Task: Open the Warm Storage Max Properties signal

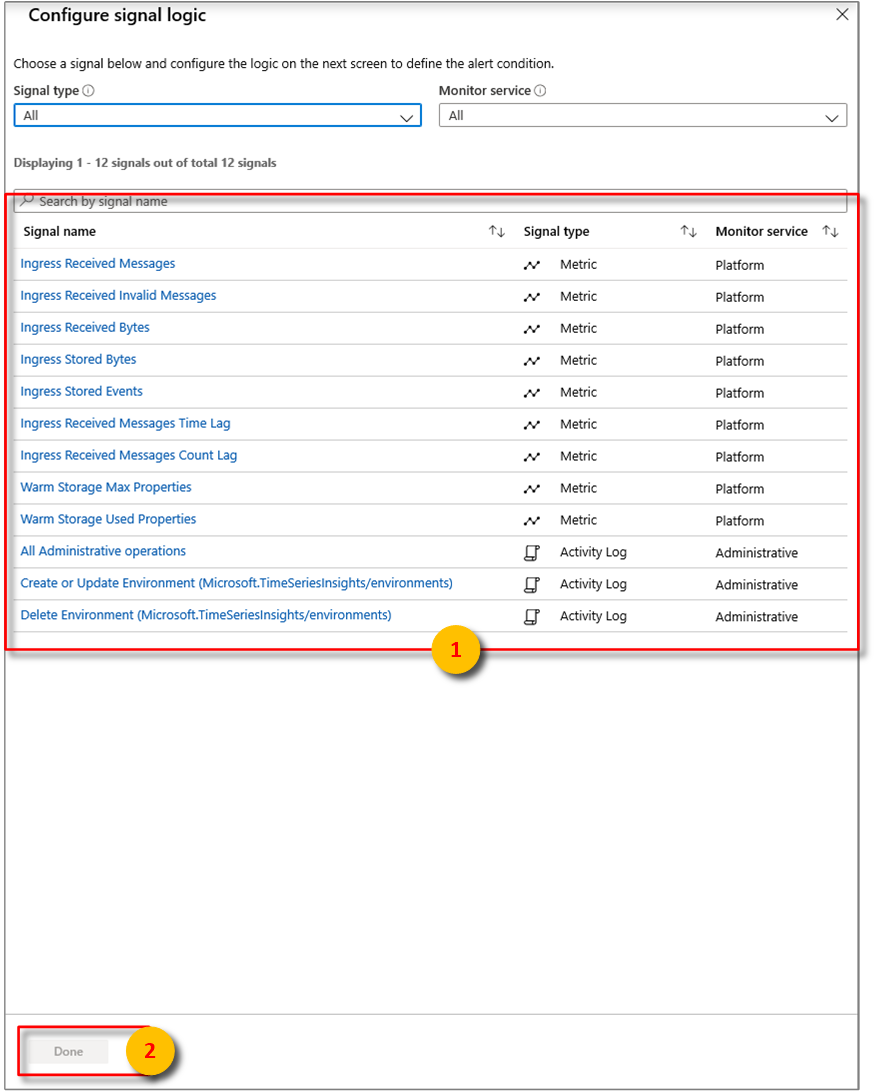Action: (105, 487)
